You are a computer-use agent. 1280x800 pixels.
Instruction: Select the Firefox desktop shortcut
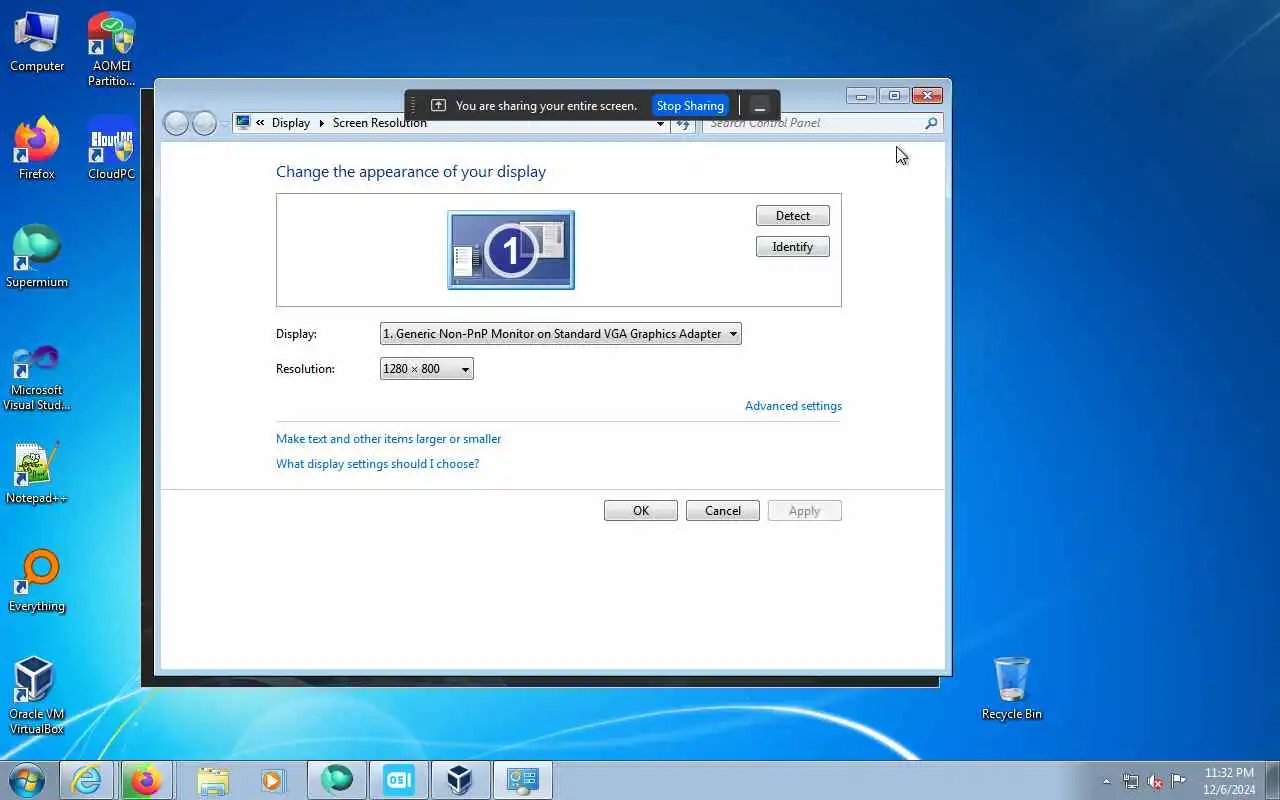click(37, 150)
